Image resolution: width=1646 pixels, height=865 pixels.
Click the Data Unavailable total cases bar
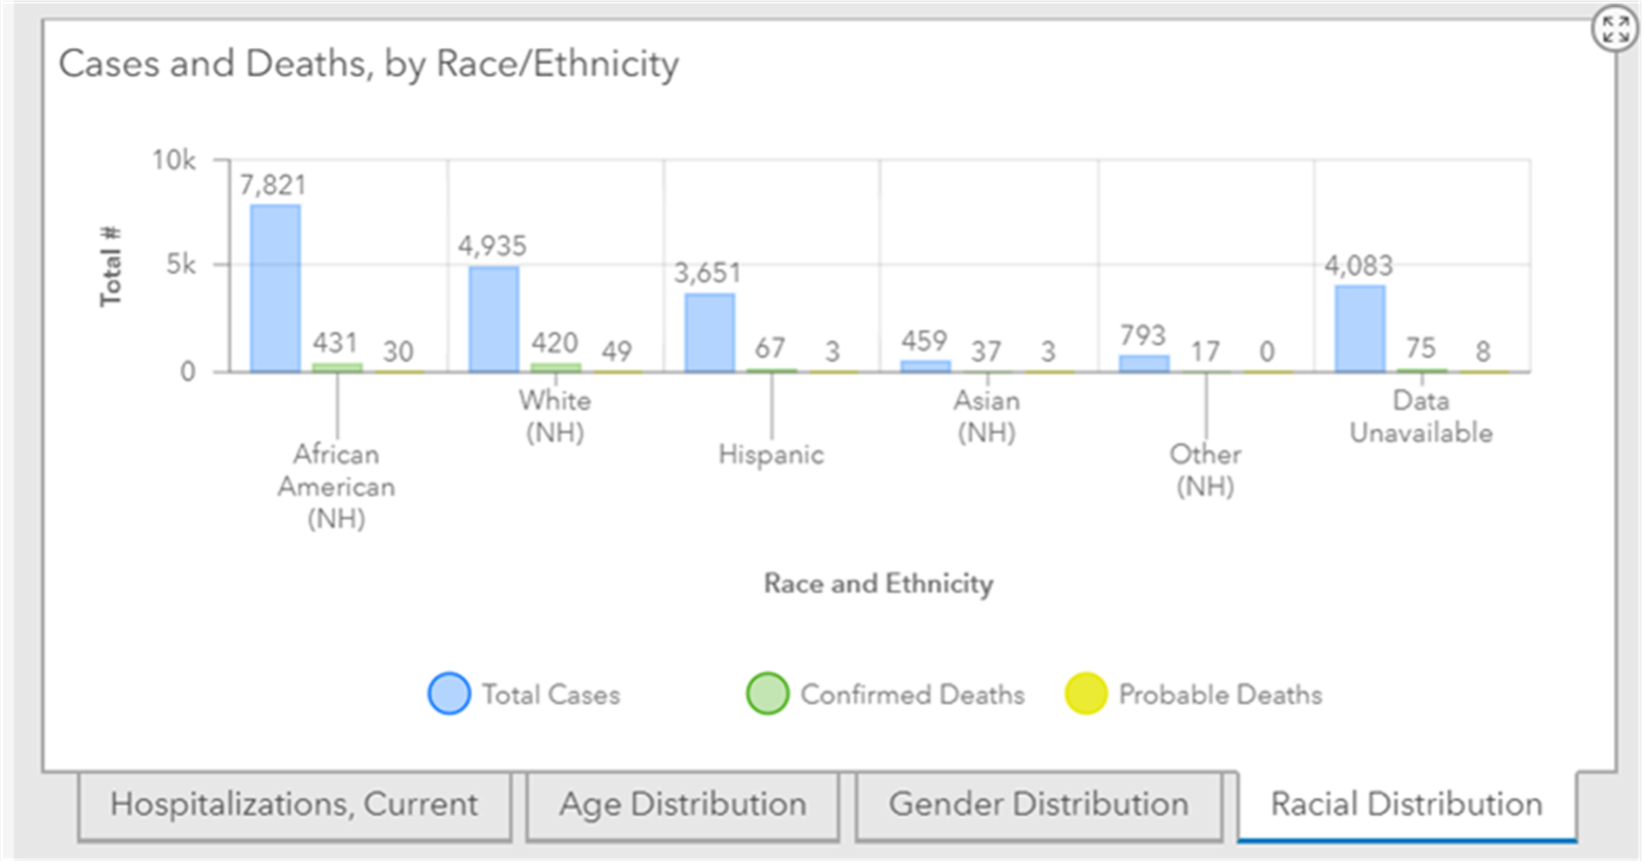[1360, 329]
